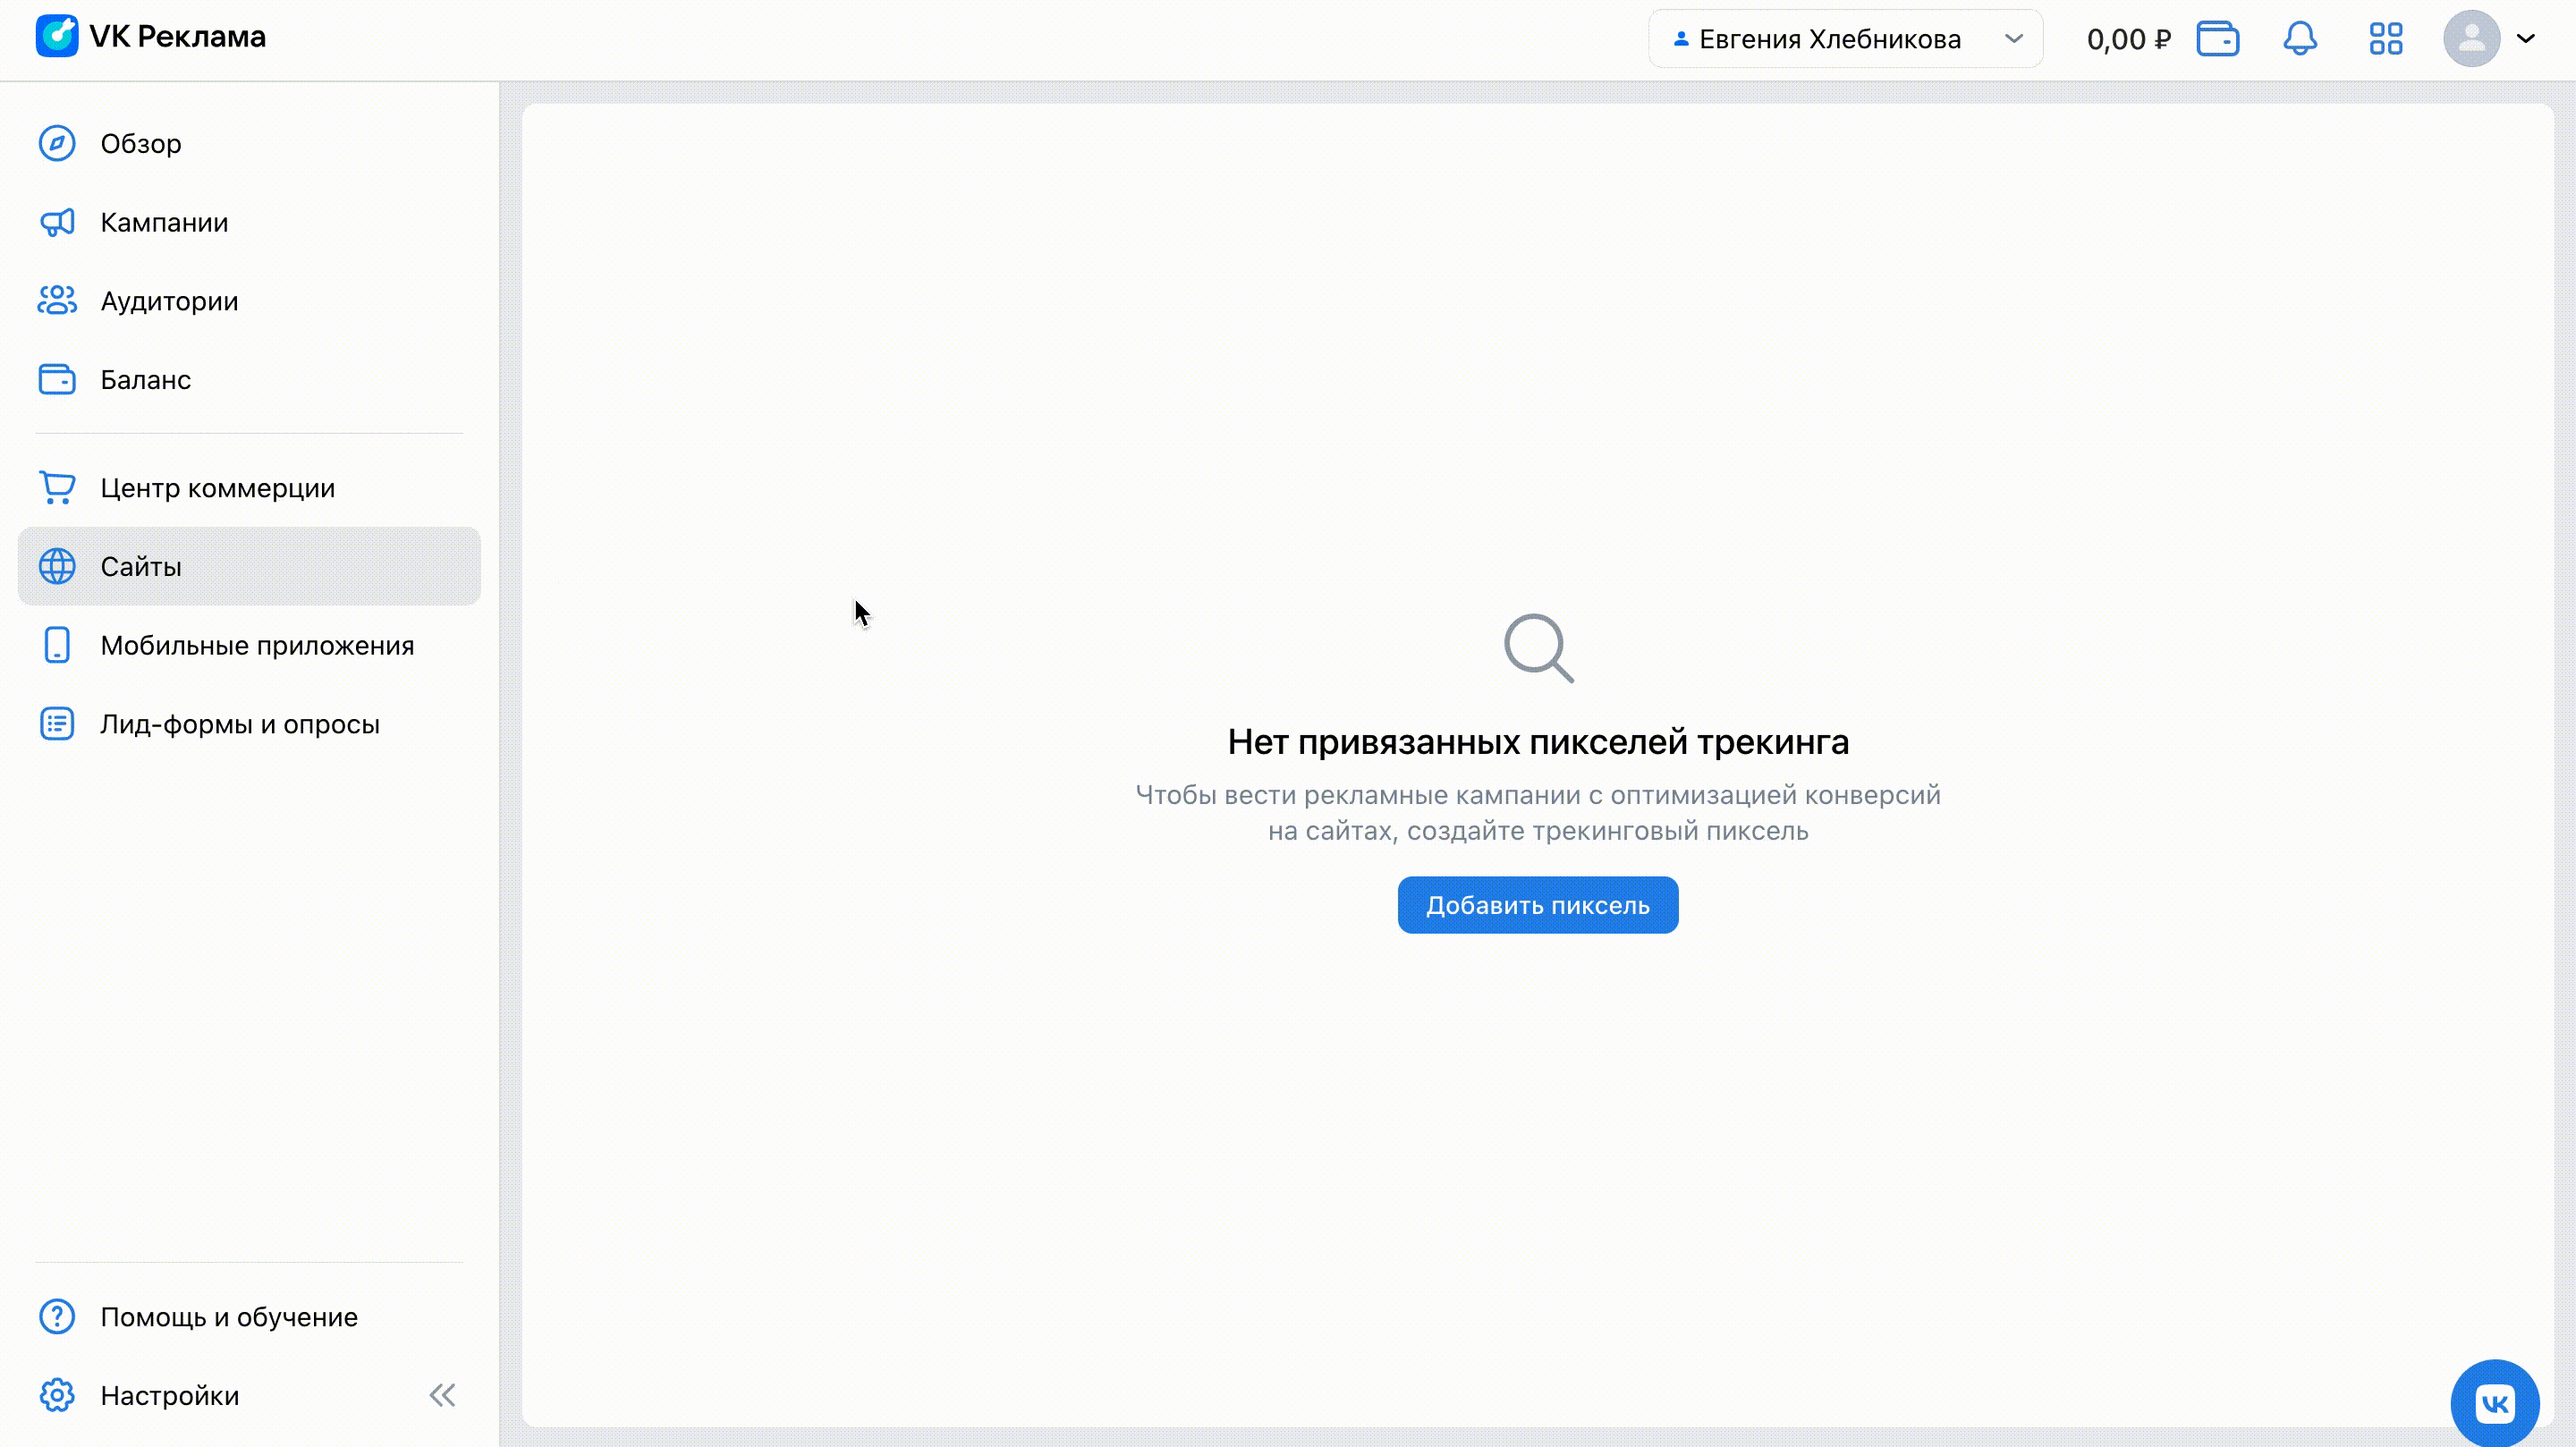This screenshot has height=1447, width=2576.
Task: Select Мобильные приложения in sidebar
Action: (257, 646)
